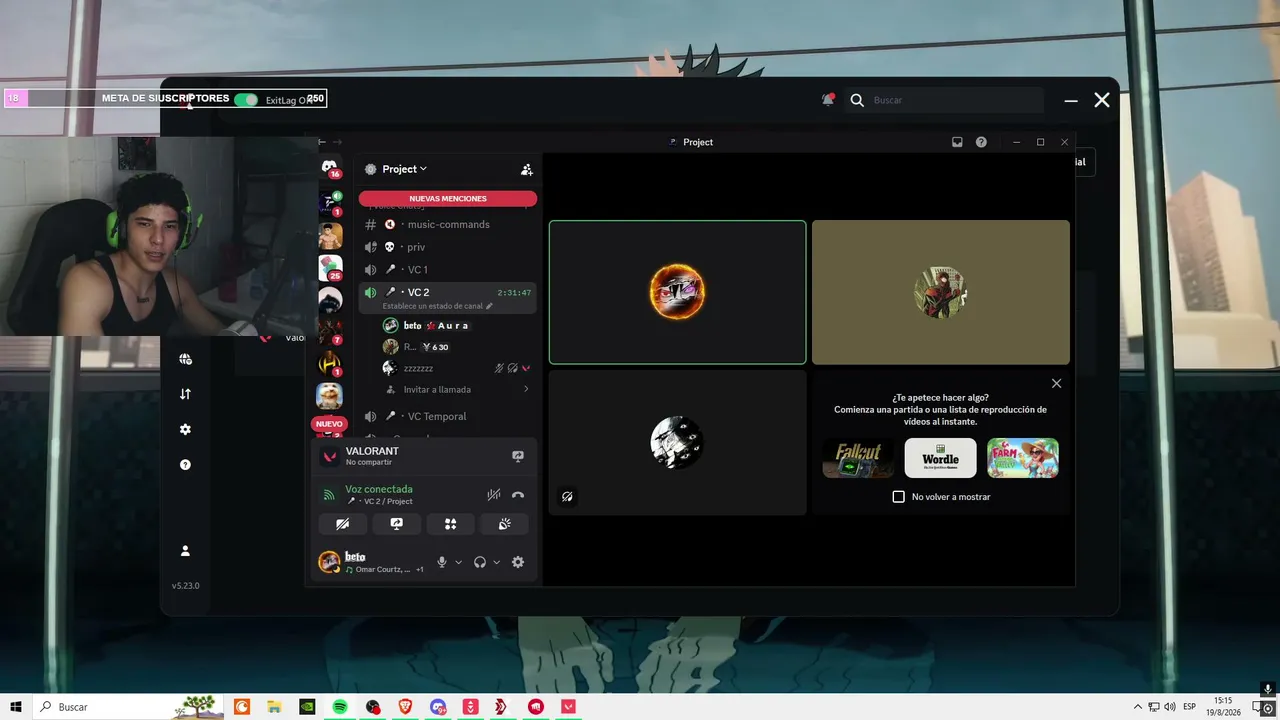Viewport: 1280px width, 720px height.
Task: Toggle the ExitLag ON switch
Action: click(x=246, y=99)
